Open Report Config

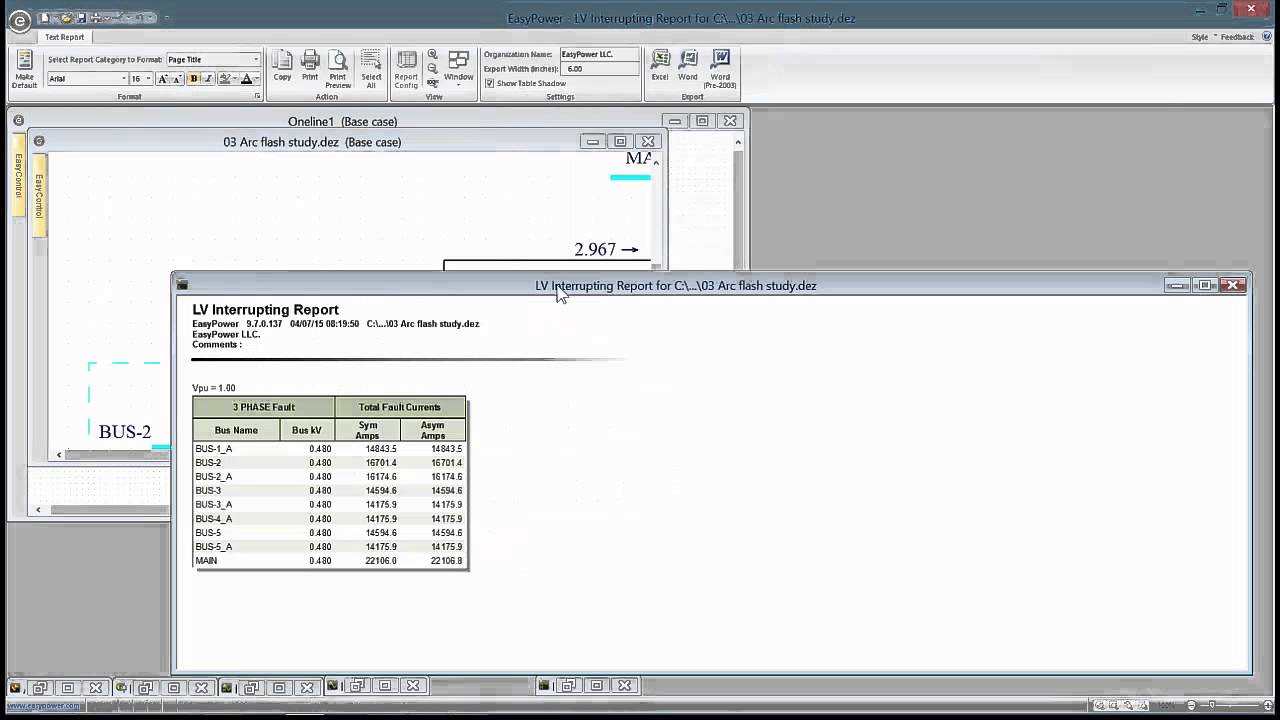(406, 70)
